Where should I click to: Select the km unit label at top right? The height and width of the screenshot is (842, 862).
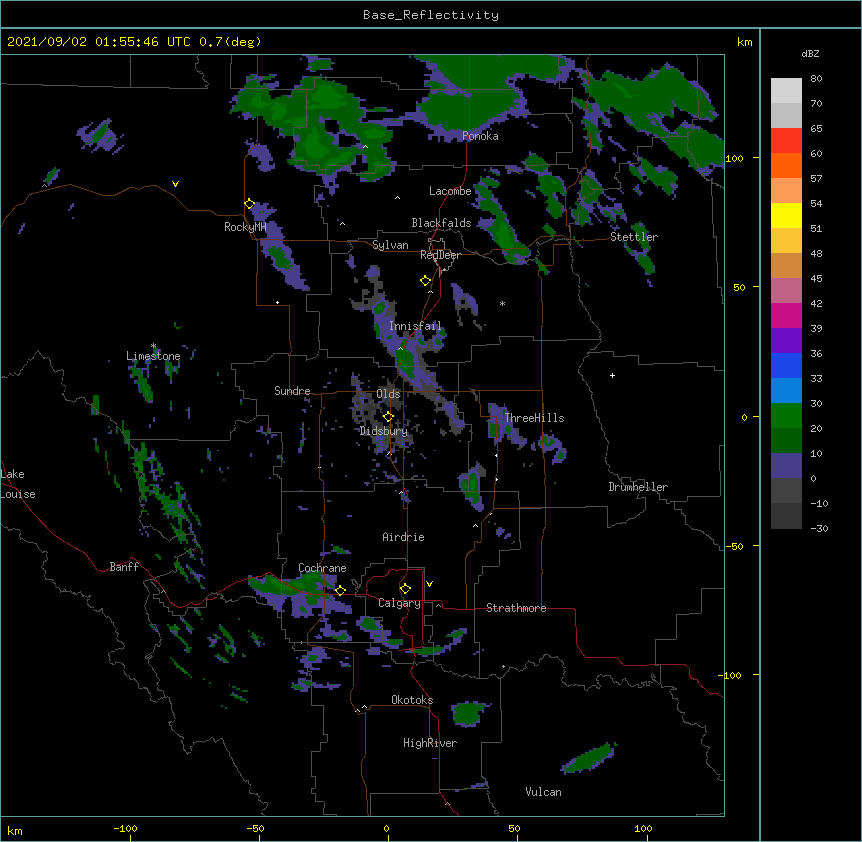[744, 42]
